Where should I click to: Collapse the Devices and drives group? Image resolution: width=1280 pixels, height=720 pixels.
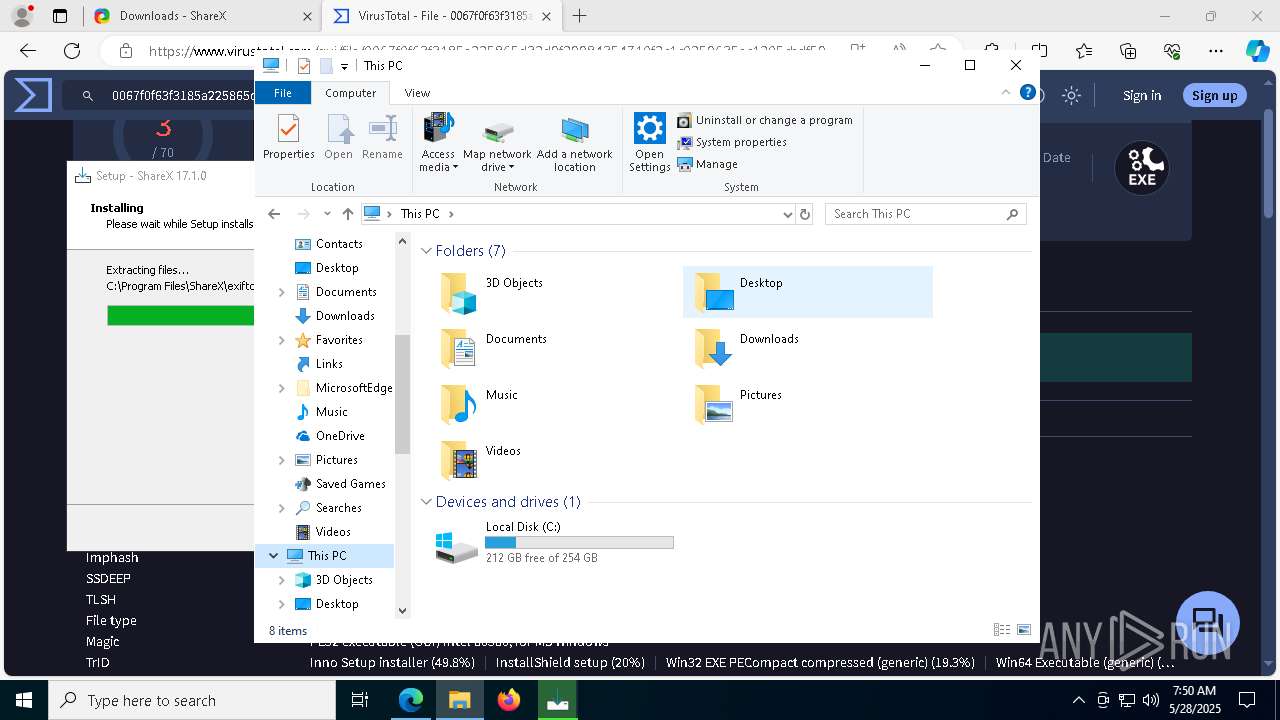pos(427,502)
